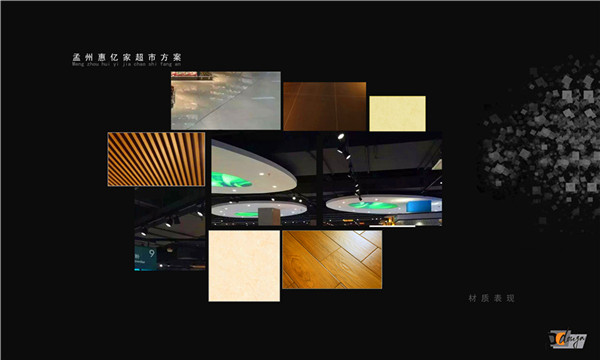Viewport: 600px width, 360px height.
Task: Pick the pale yellow material swatch
Action: click(397, 114)
